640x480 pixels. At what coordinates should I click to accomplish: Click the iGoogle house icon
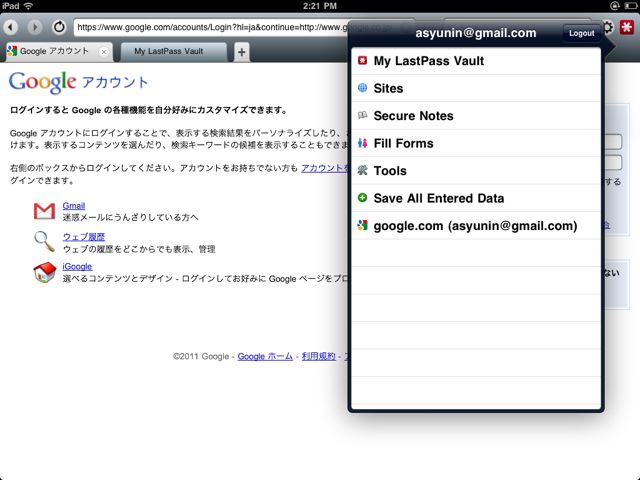(44, 272)
